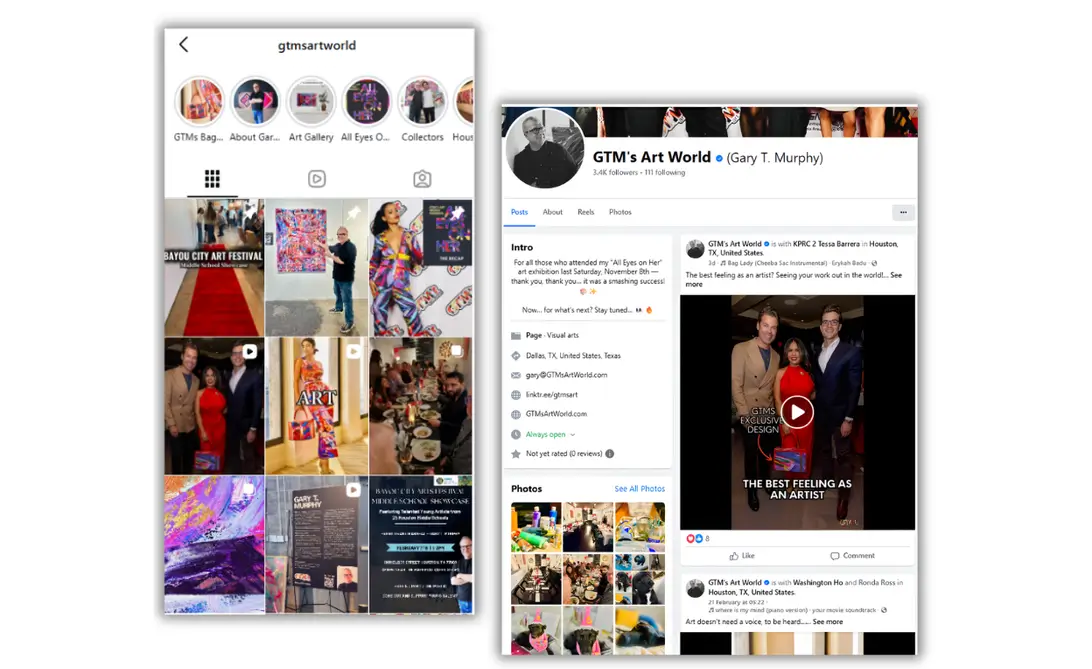
Task: Open the three-dot more options button
Action: pos(903,212)
